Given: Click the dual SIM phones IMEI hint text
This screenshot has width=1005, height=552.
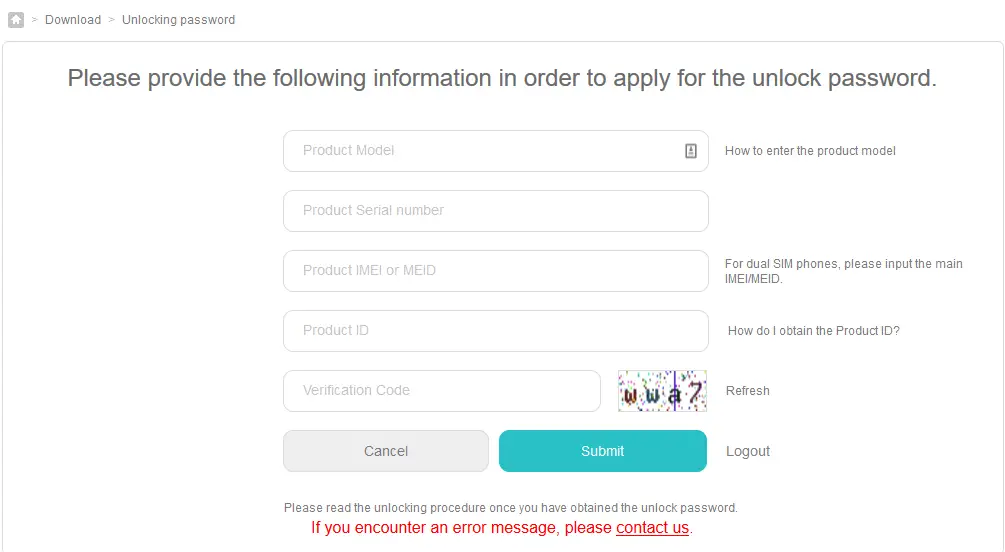Looking at the screenshot, I should 843,271.
